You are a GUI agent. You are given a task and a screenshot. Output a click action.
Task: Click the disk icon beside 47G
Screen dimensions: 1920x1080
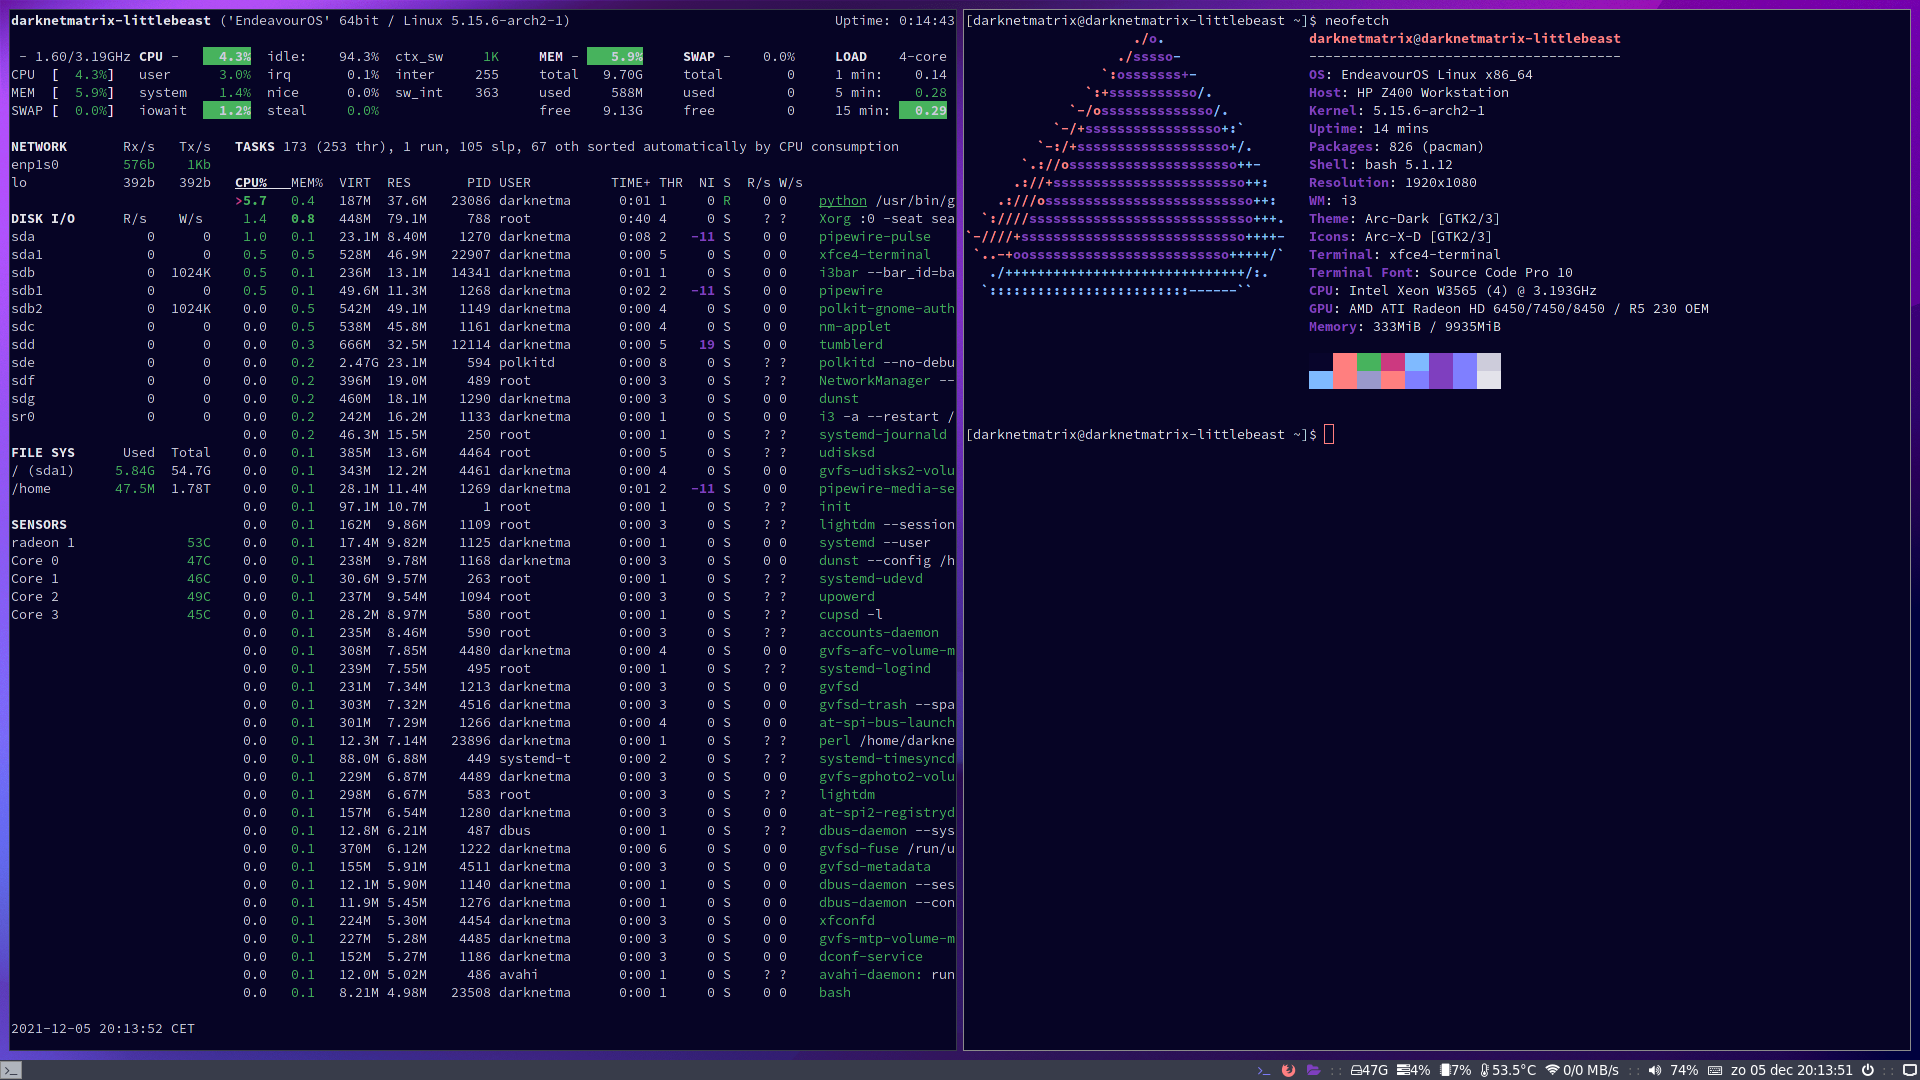click(x=1356, y=1070)
